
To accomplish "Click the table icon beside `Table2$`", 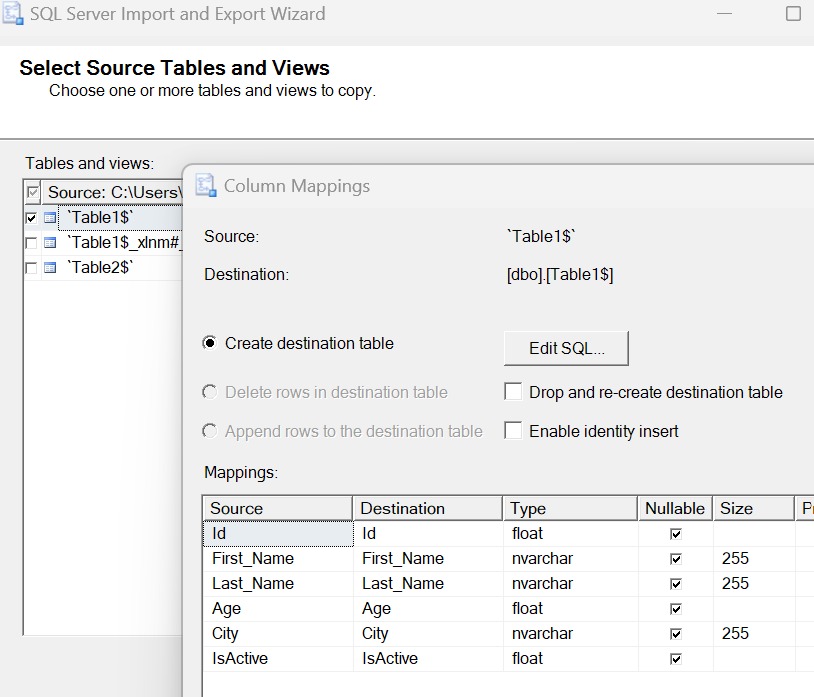I will (50, 268).
